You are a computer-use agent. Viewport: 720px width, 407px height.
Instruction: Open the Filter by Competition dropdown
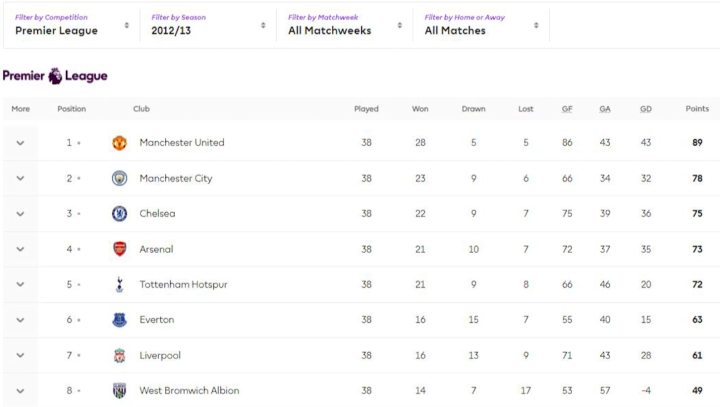coord(72,25)
